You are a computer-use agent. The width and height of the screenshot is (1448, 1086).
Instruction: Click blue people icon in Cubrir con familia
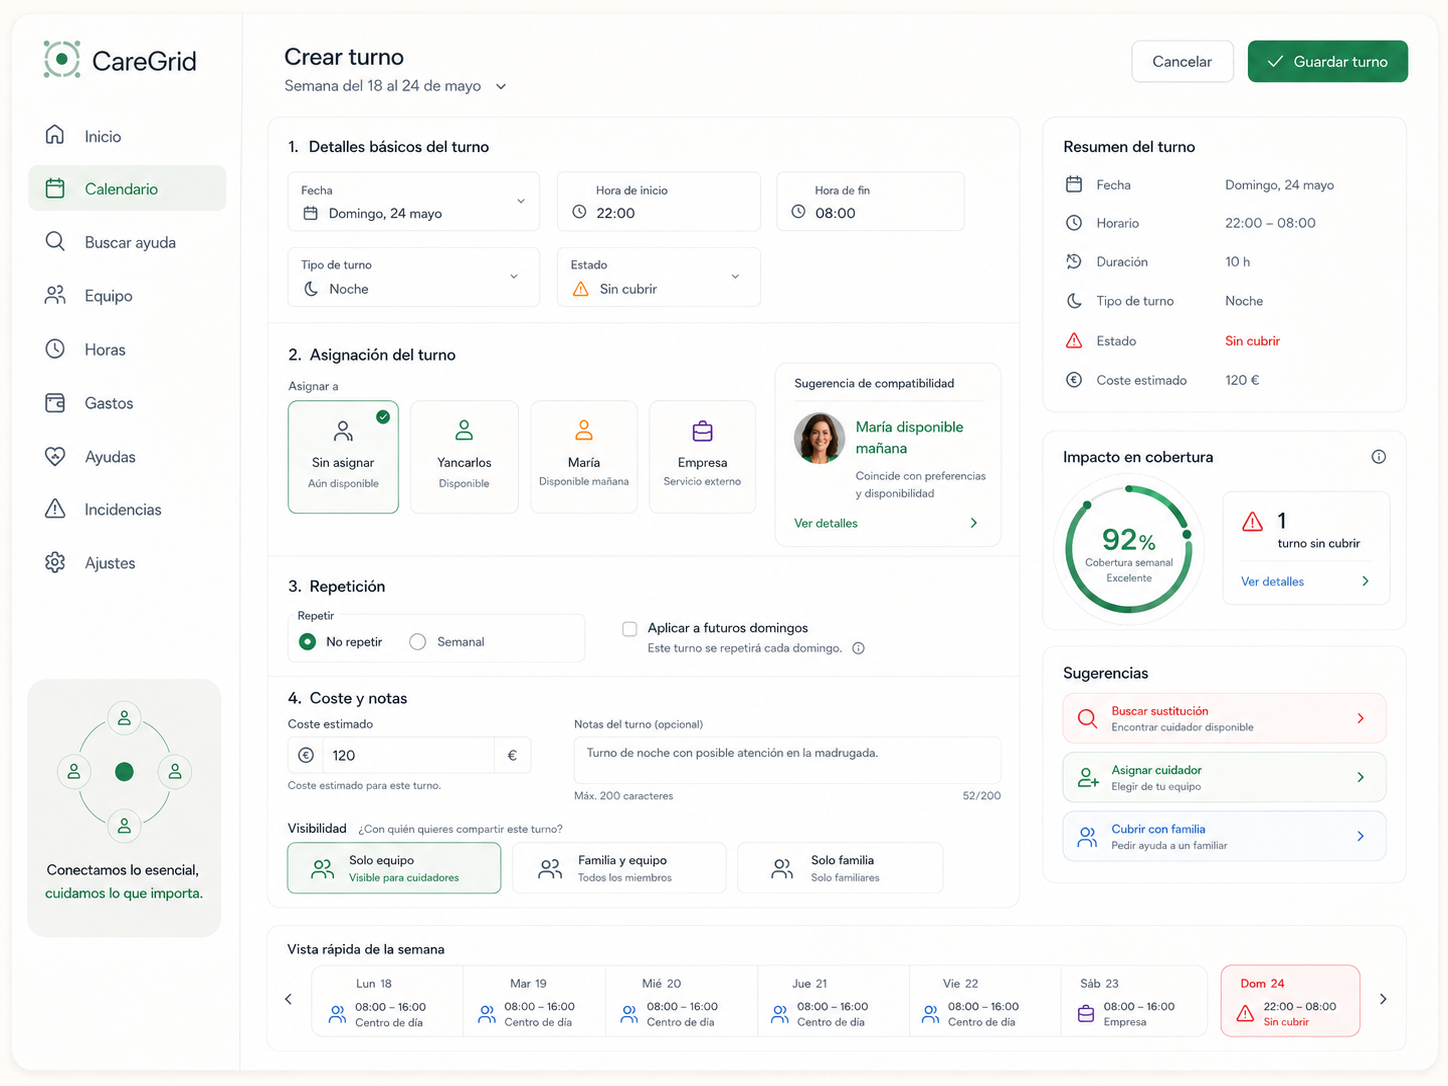coord(1087,836)
